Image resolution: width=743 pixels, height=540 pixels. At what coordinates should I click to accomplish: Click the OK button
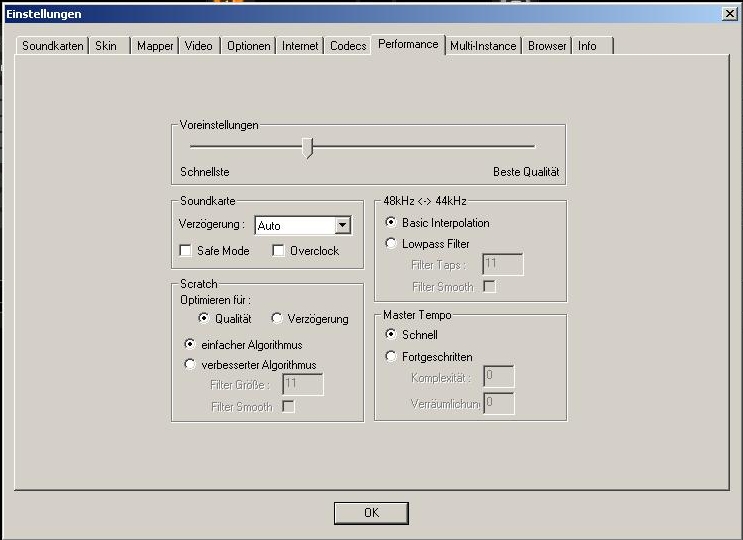371,512
